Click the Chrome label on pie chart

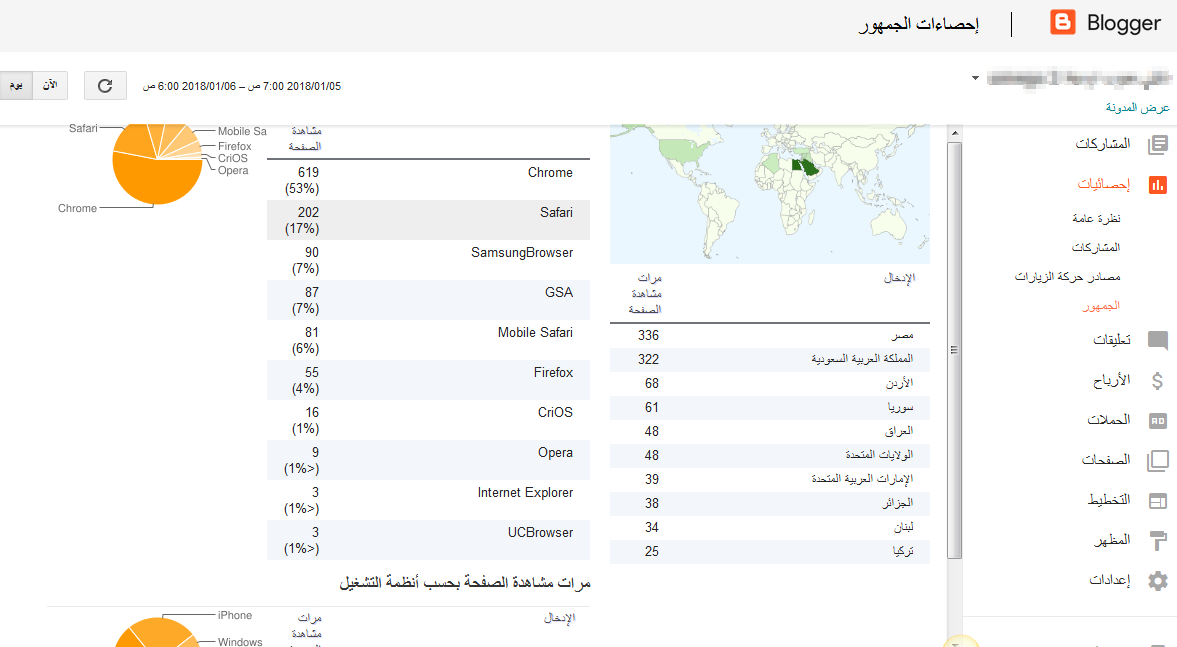(x=77, y=209)
